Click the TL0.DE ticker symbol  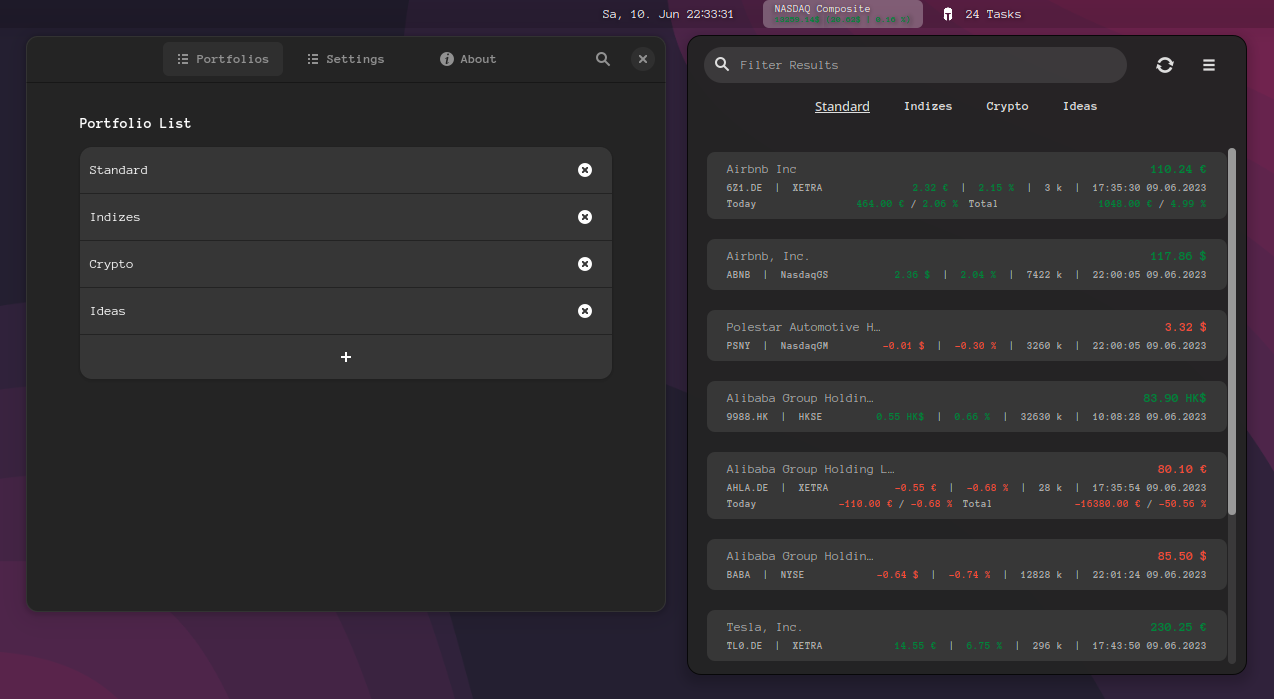point(744,646)
